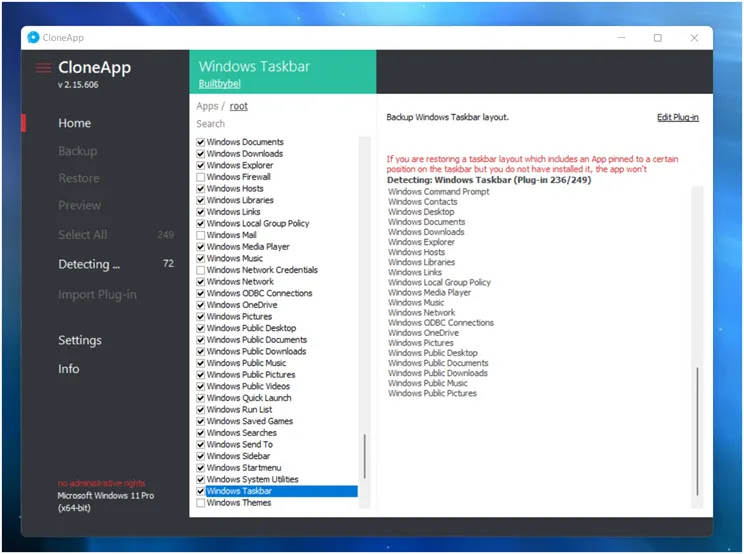Open Info in sidebar

coord(68,369)
